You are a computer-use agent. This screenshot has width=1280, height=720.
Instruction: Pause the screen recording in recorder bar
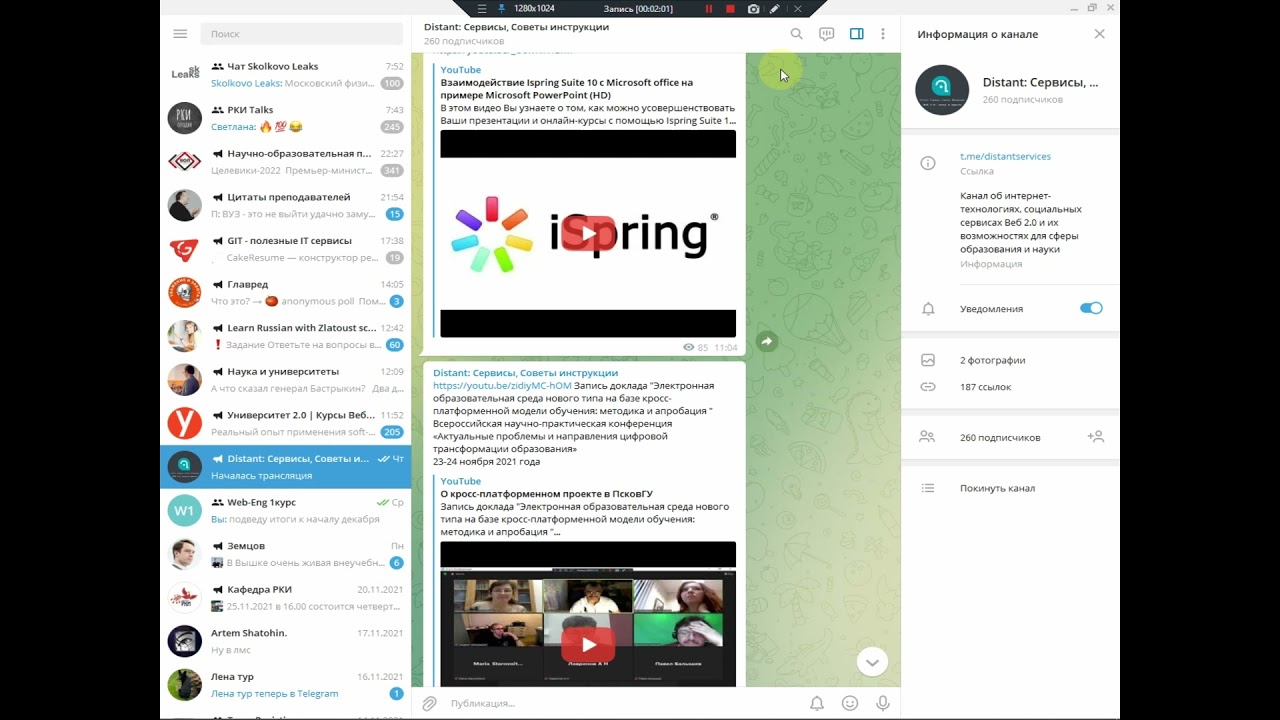point(709,8)
